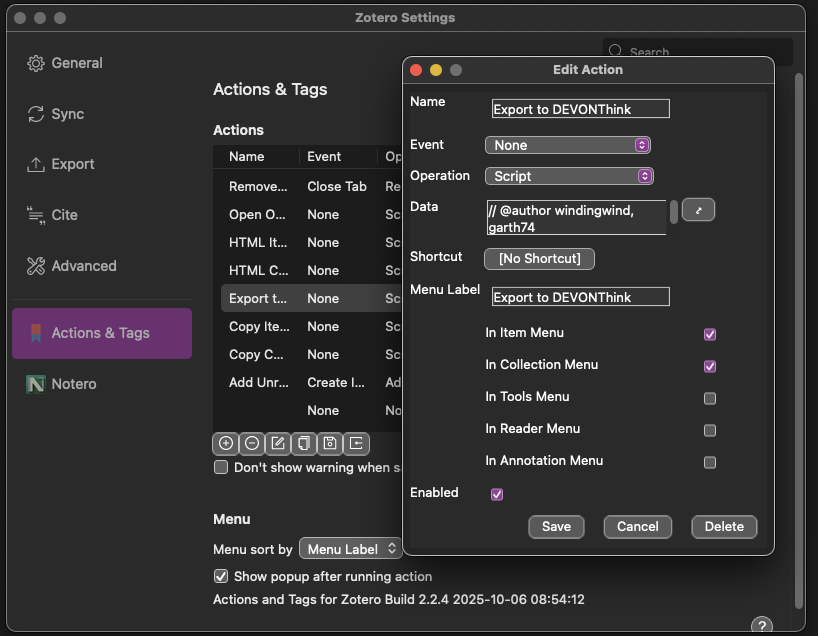The width and height of the screenshot is (818, 636).
Task: Click the save actions disk icon
Action: point(330,443)
